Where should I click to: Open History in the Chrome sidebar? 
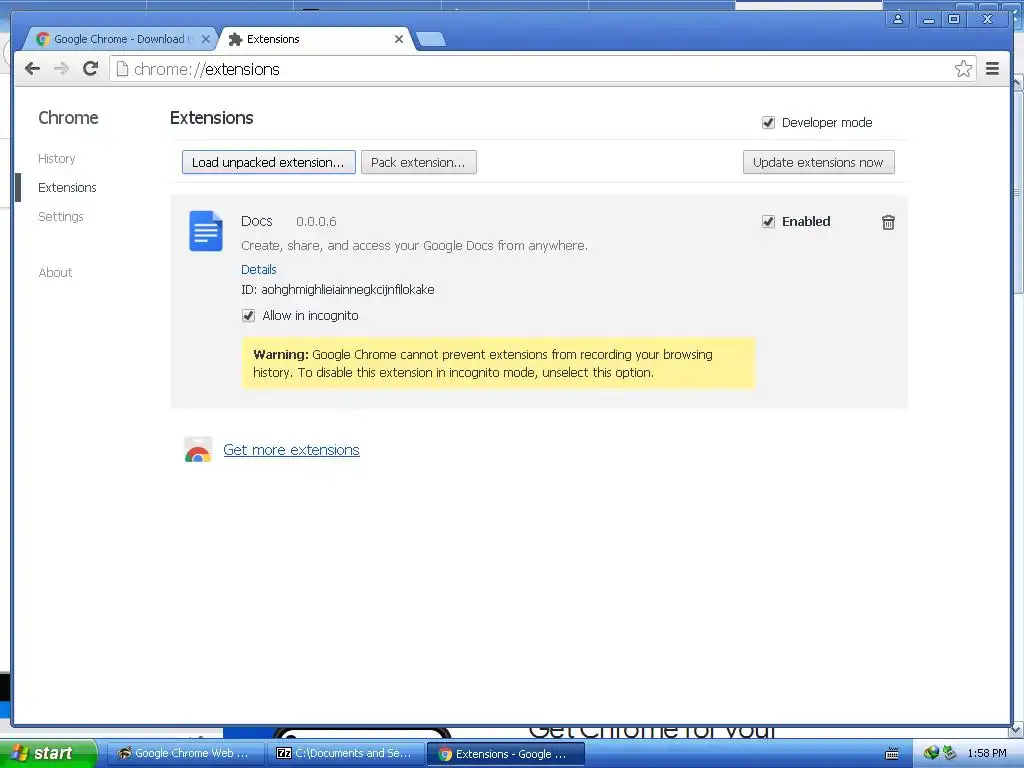57,159
